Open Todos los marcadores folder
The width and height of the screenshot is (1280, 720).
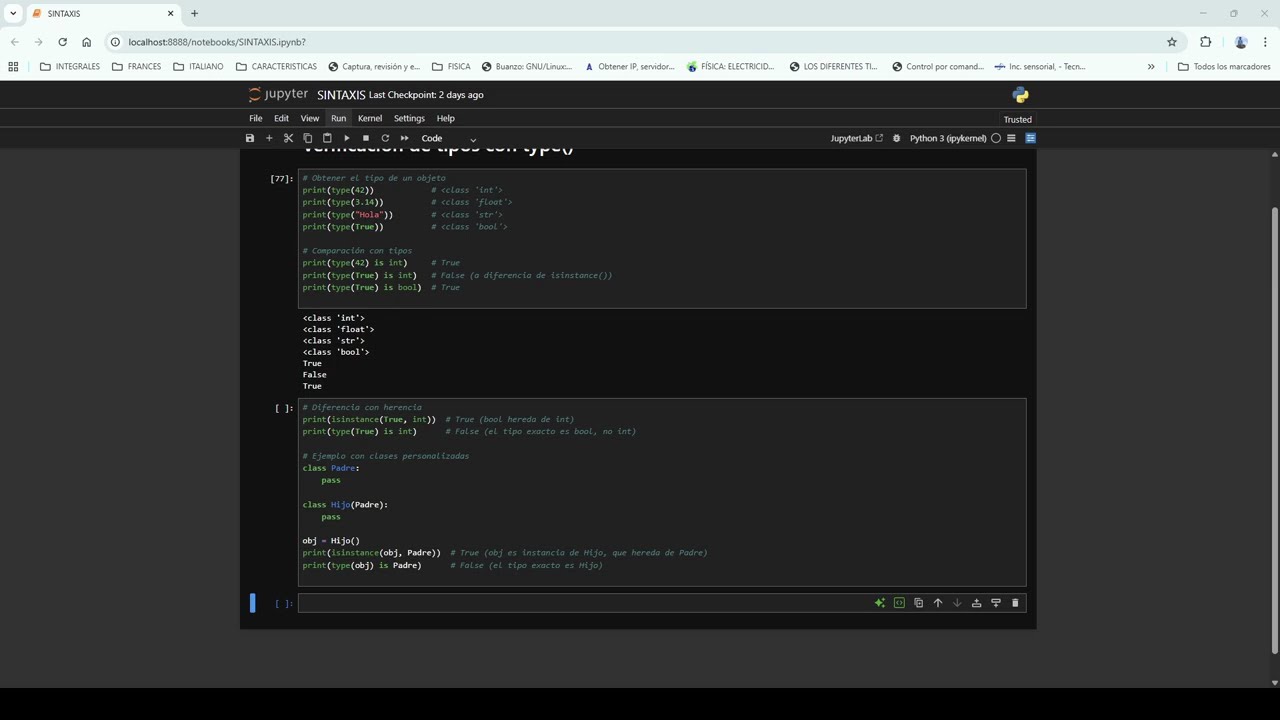(x=1224, y=67)
